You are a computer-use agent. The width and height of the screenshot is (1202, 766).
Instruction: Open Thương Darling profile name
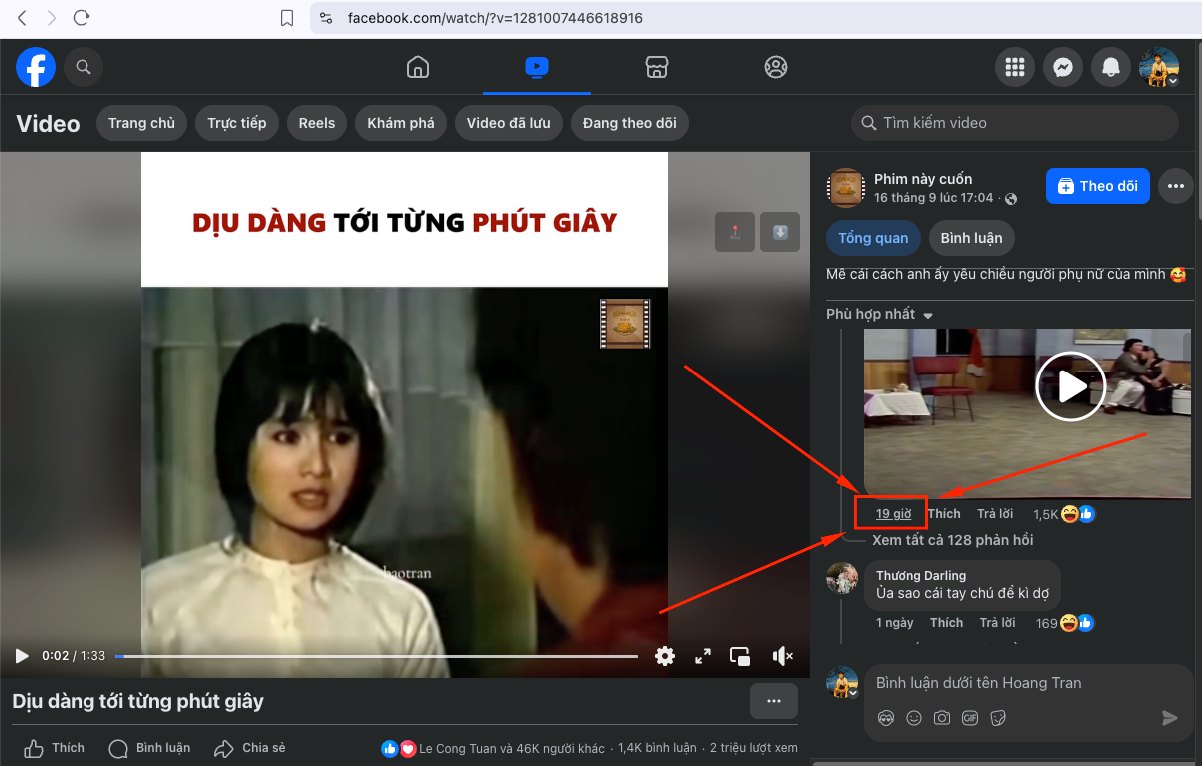921,575
